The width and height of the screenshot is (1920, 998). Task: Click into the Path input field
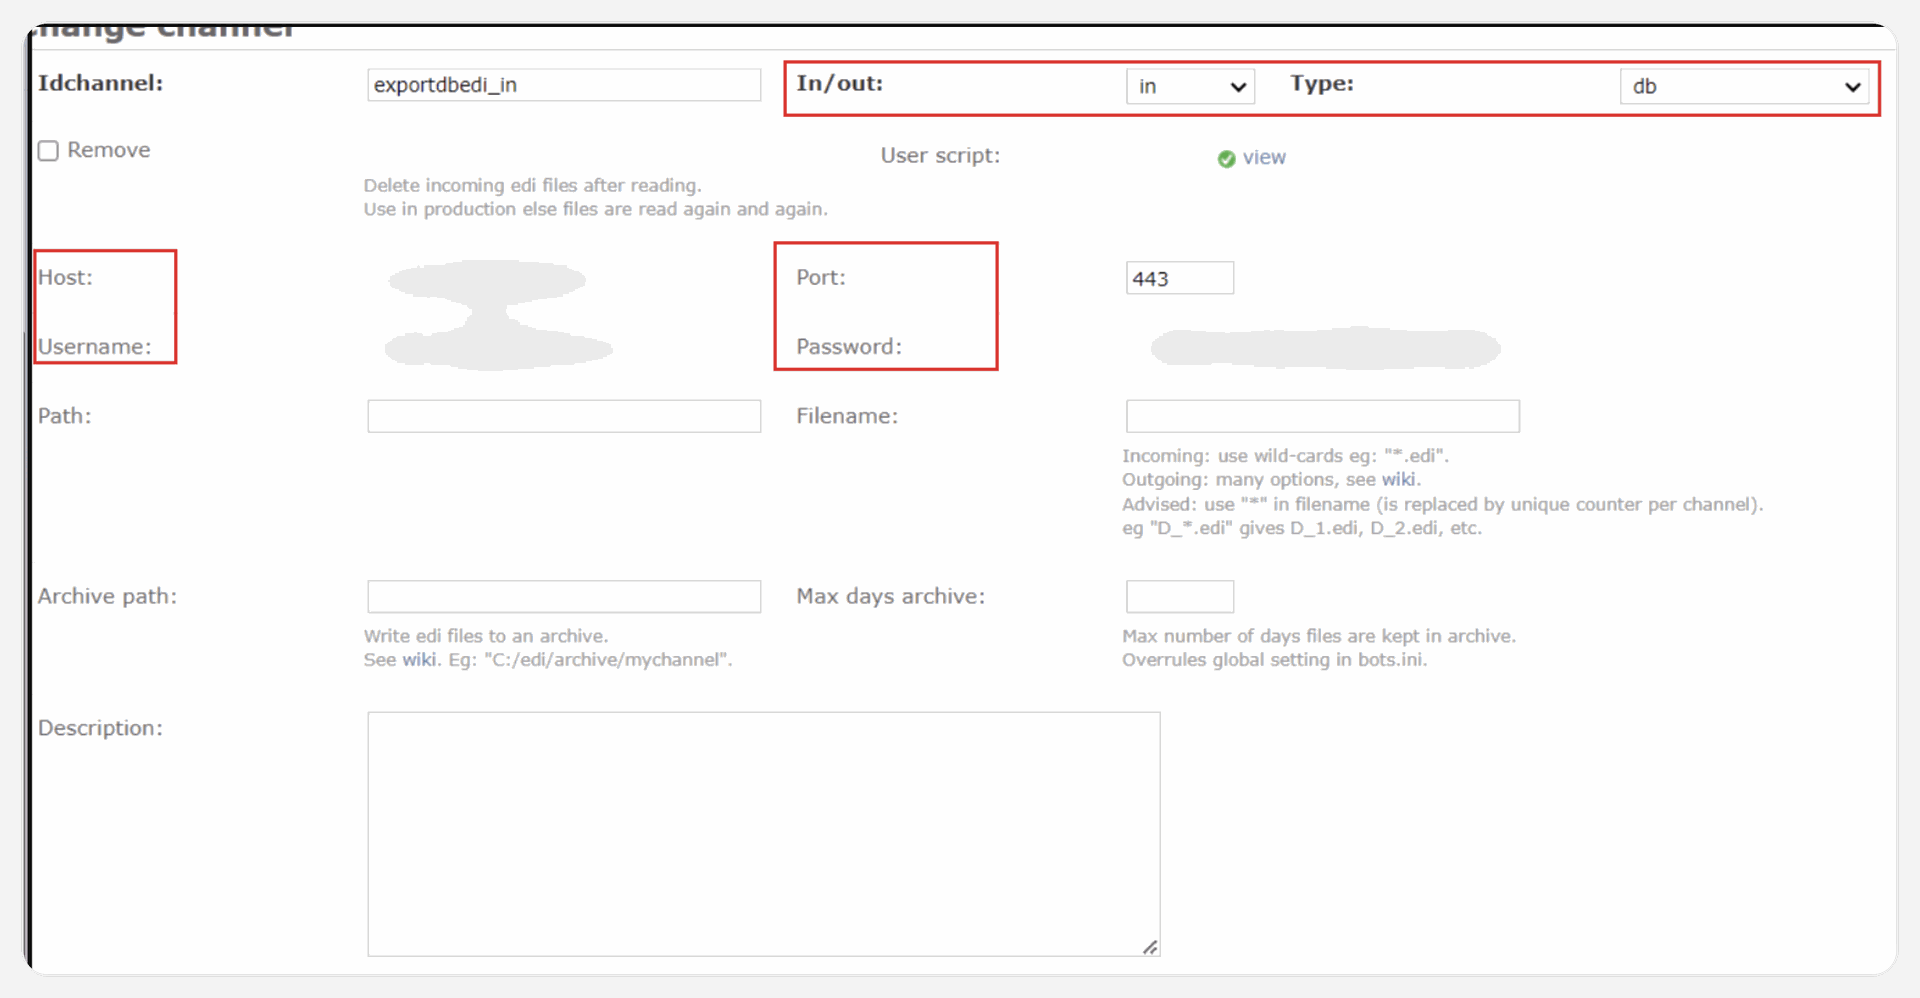pyautogui.click(x=564, y=416)
